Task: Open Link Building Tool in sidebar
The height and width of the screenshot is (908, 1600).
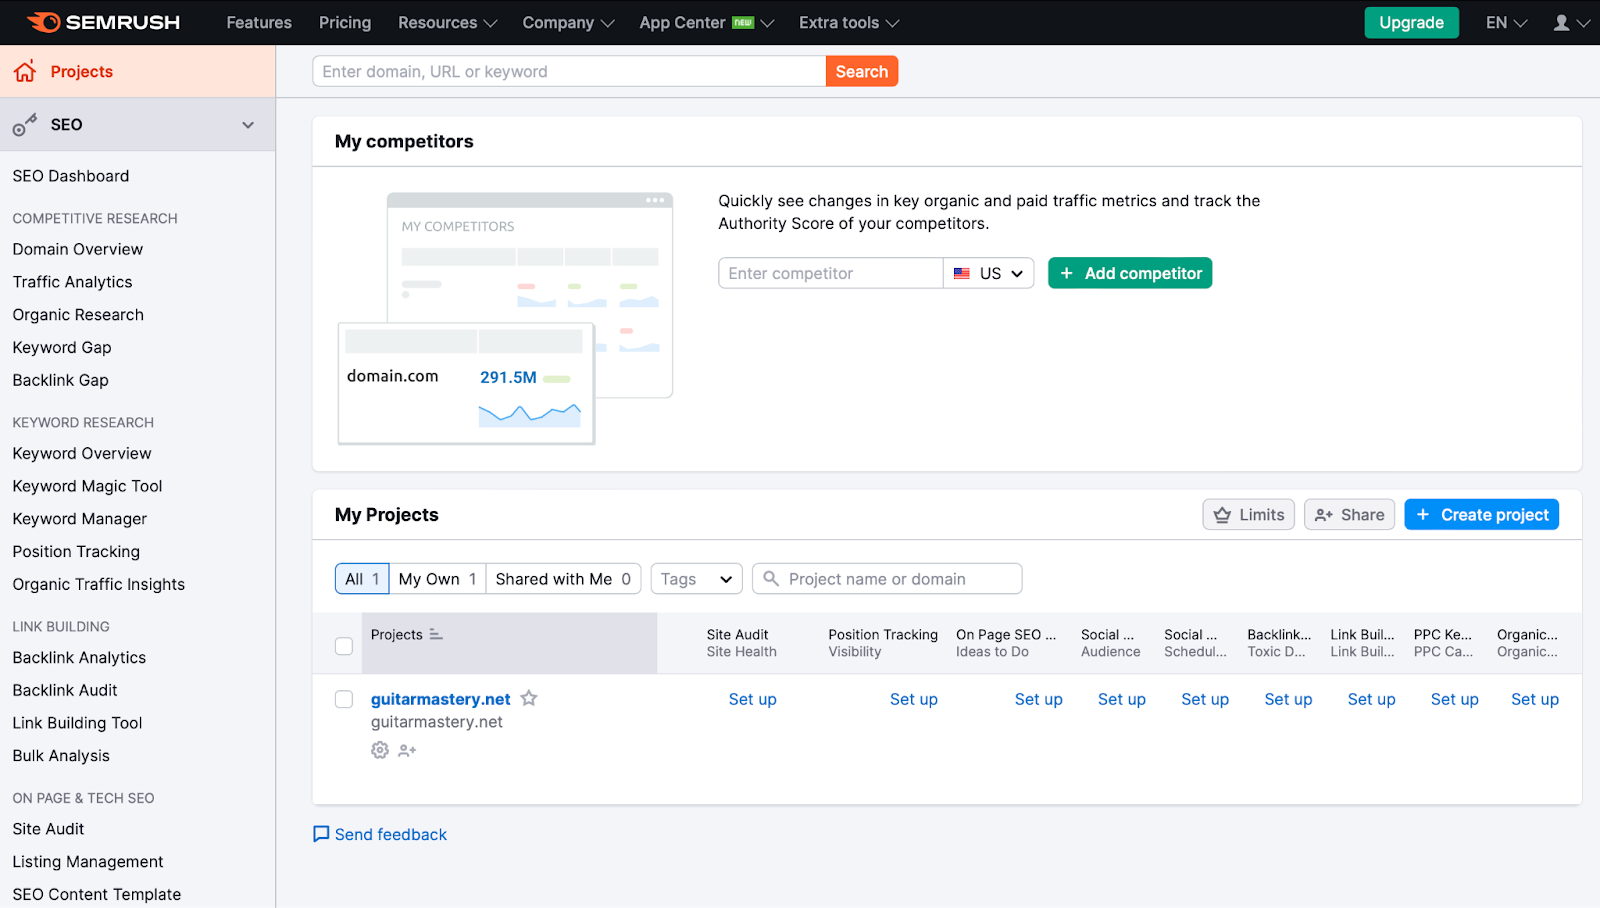Action: pyautogui.click(x=77, y=723)
